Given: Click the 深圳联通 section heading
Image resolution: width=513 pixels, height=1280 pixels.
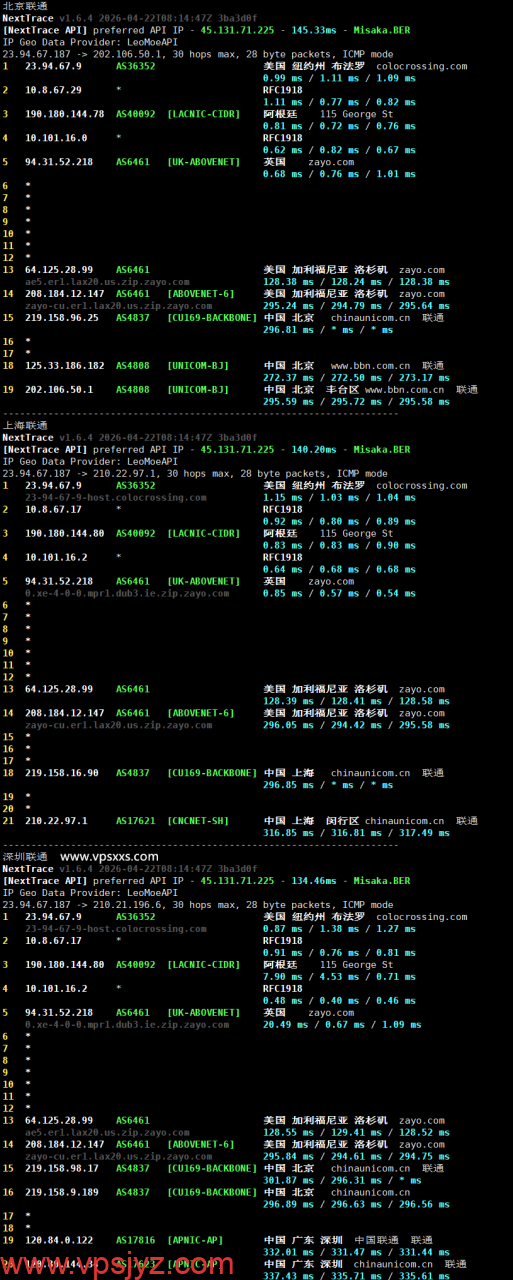Looking at the screenshot, I should coord(25,857).
